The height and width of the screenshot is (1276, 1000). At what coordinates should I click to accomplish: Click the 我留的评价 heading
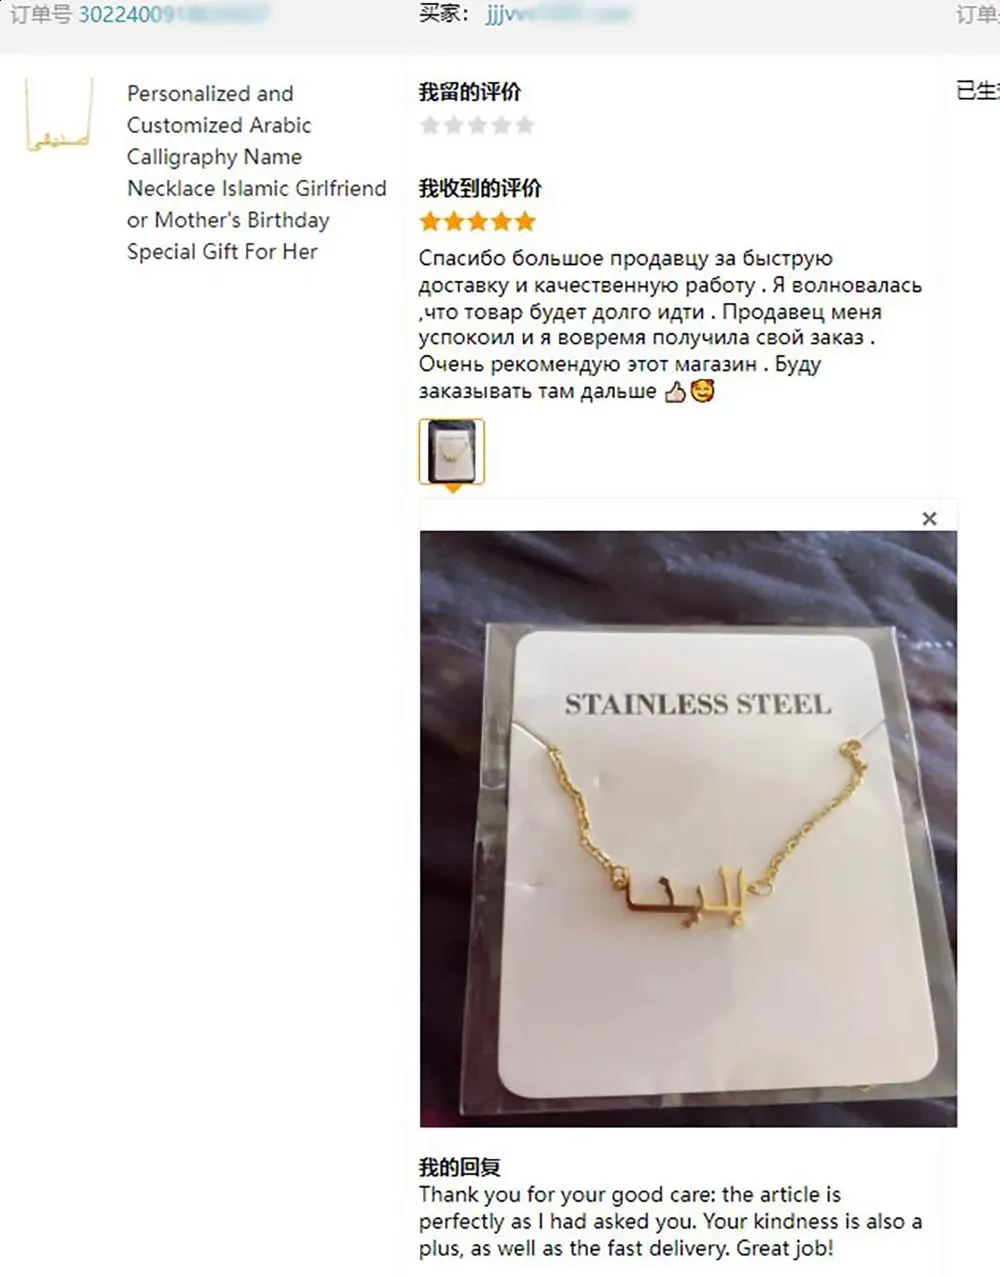pos(469,92)
